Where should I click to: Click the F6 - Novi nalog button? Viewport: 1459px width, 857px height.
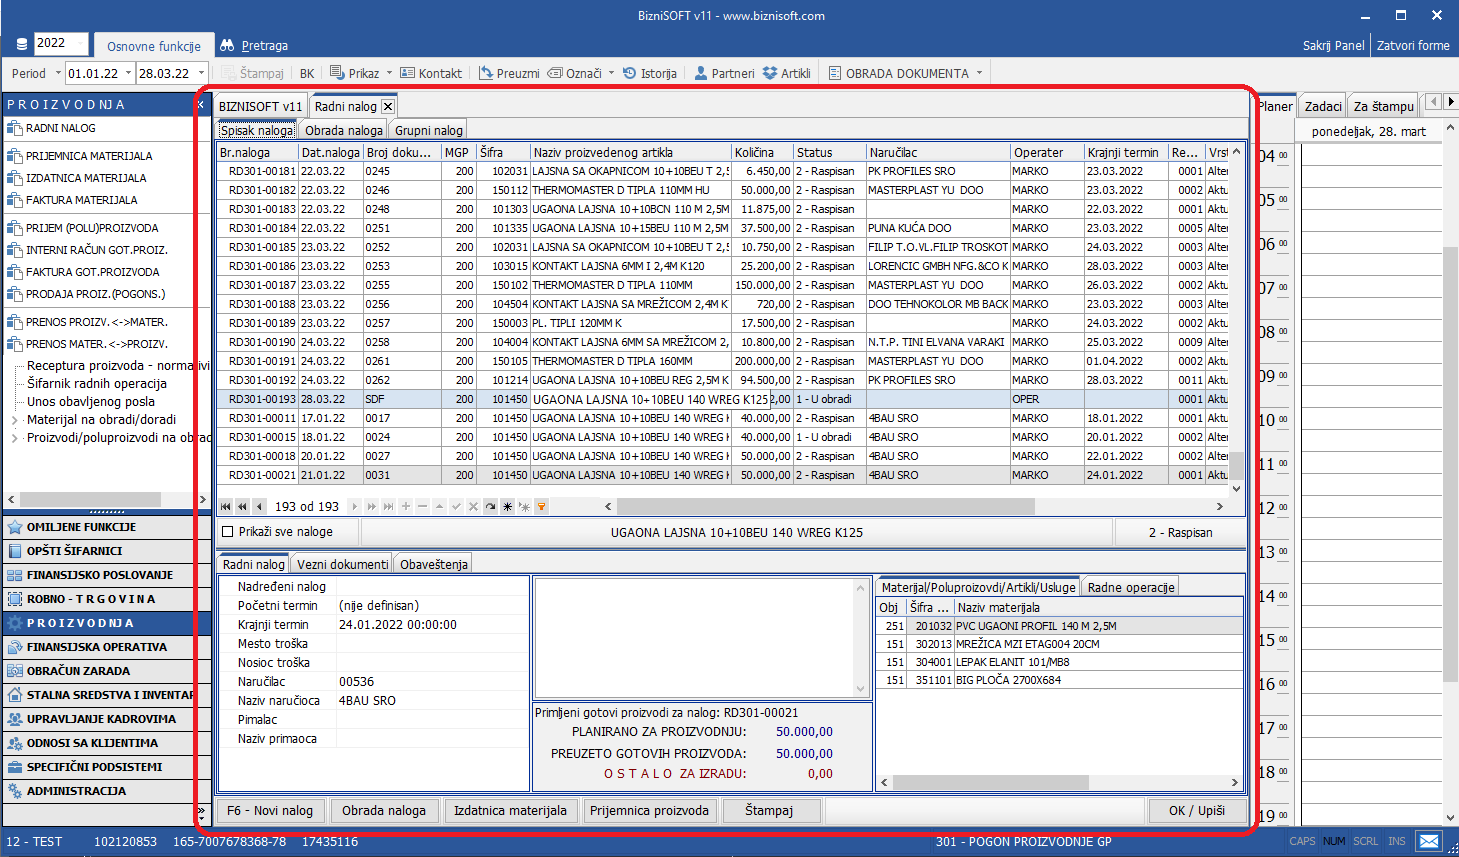coord(270,811)
